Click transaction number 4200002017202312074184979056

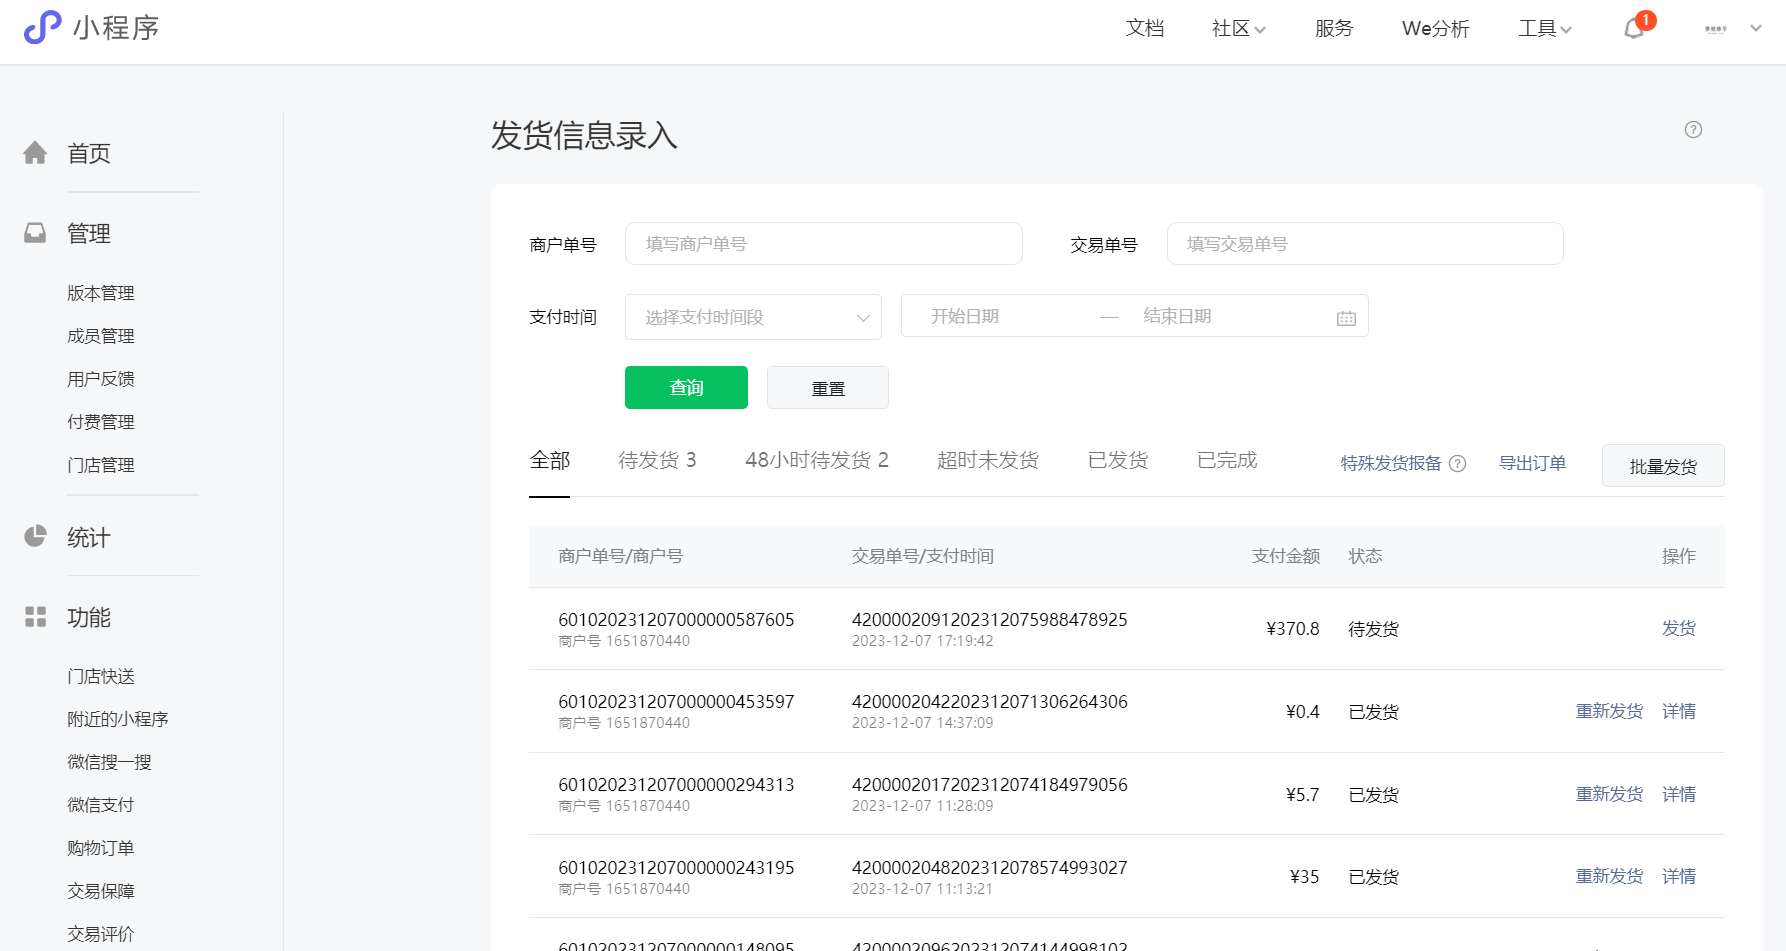989,785
